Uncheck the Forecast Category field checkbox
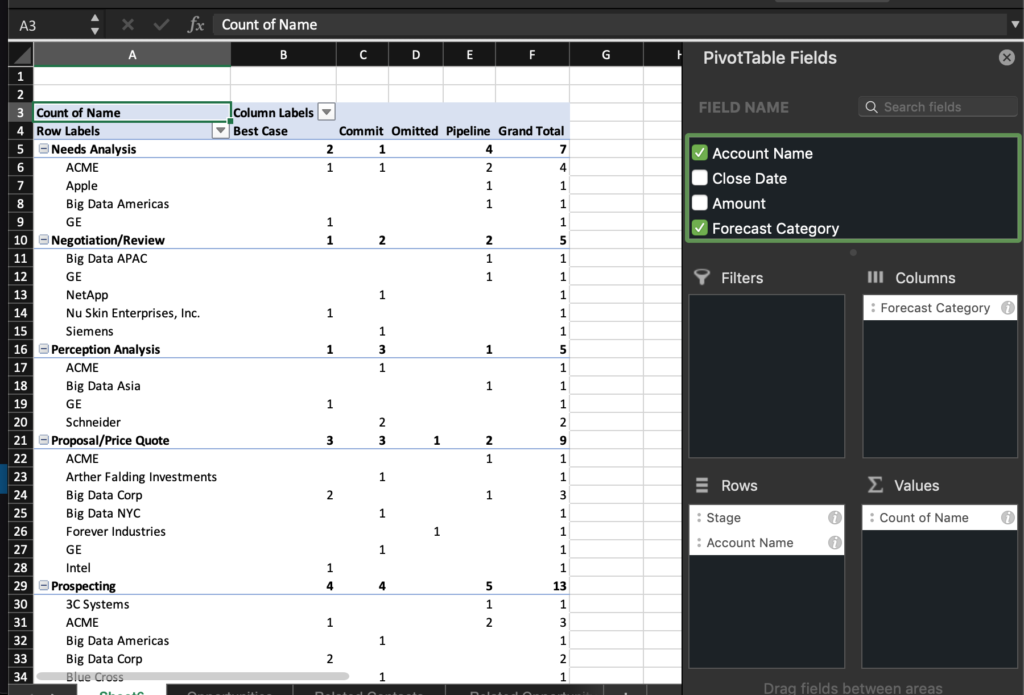The image size is (1024, 695). tap(699, 227)
